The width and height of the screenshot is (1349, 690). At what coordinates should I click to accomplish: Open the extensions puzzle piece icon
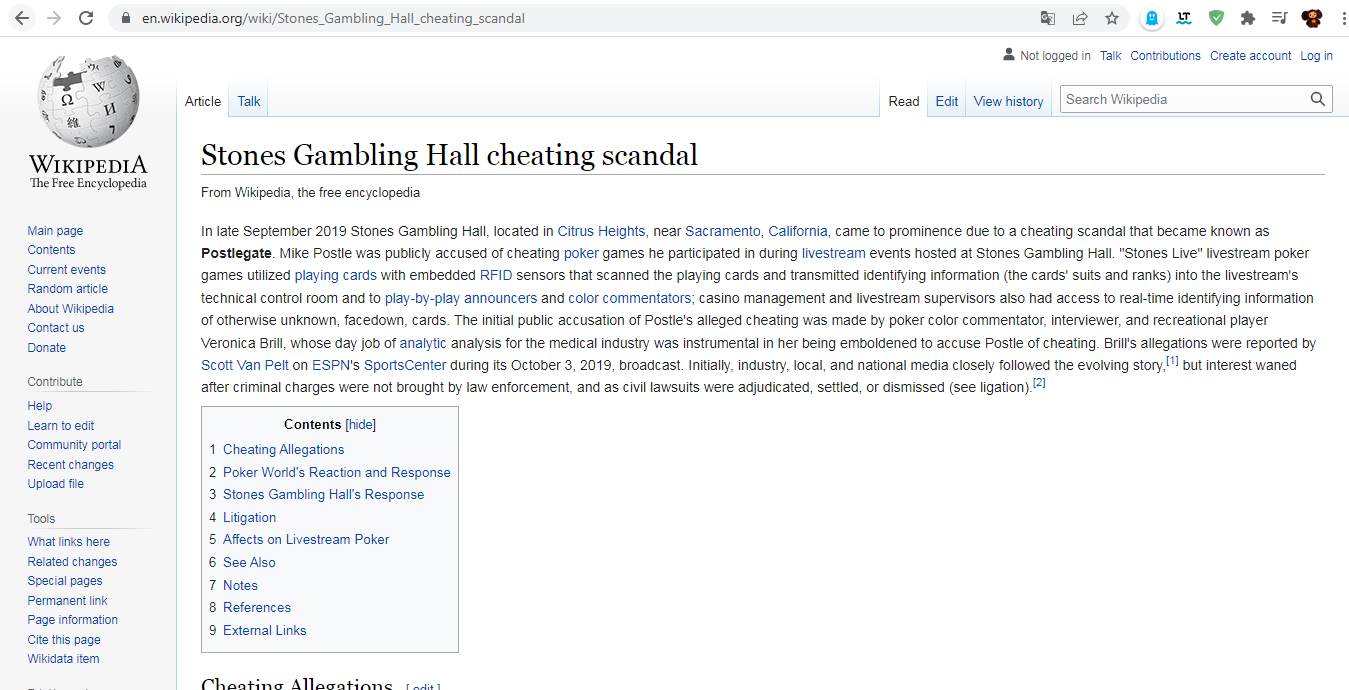point(1247,18)
